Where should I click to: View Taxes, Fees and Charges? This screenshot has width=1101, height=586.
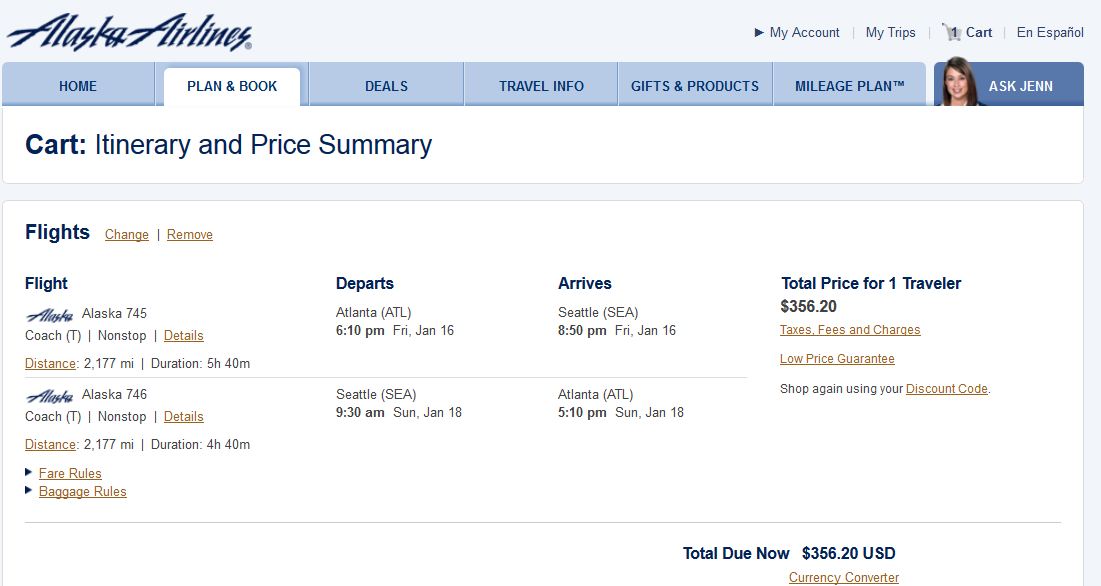850,330
